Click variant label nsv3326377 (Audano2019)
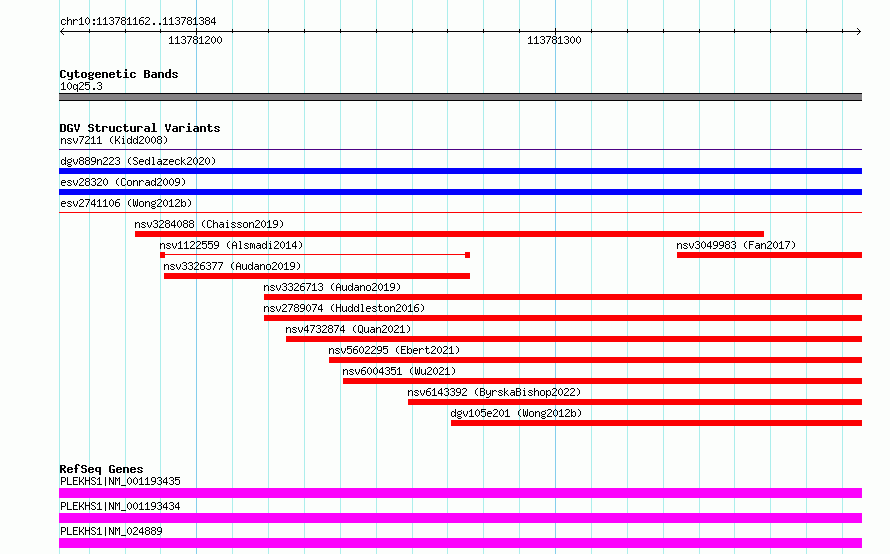The image size is (890, 554). pyautogui.click(x=232, y=266)
